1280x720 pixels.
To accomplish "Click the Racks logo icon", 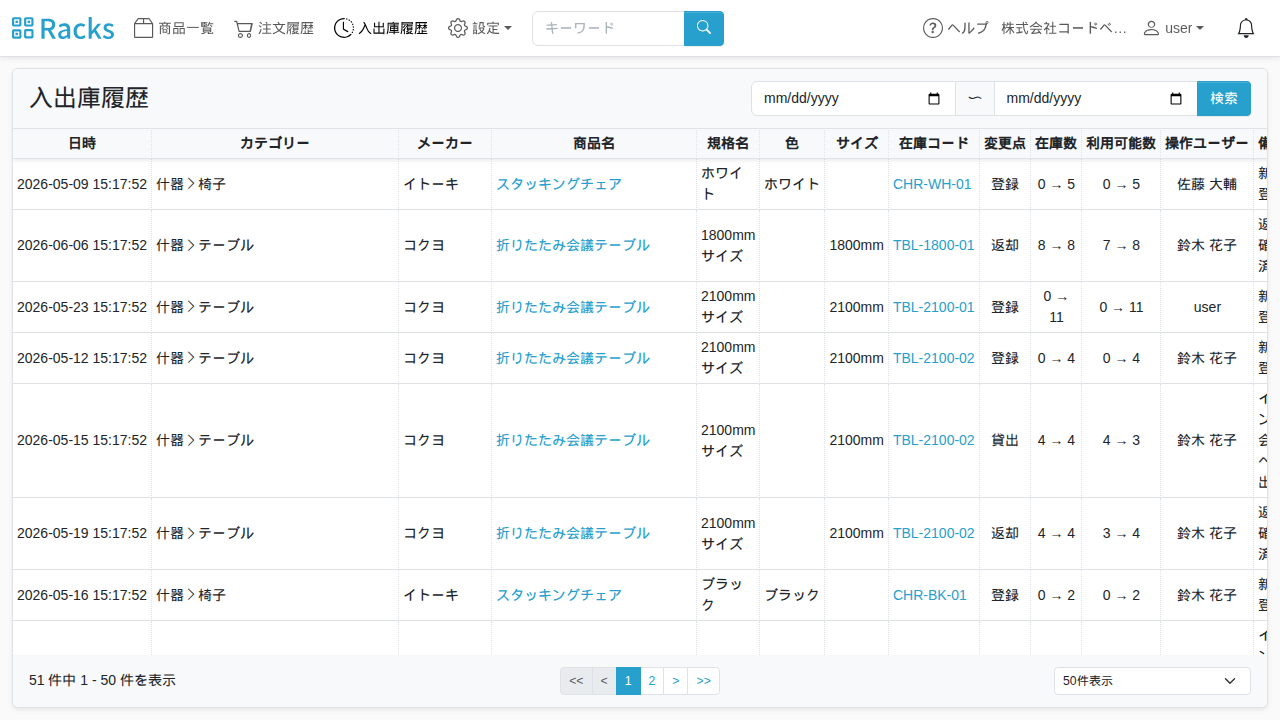I will [x=63, y=28].
